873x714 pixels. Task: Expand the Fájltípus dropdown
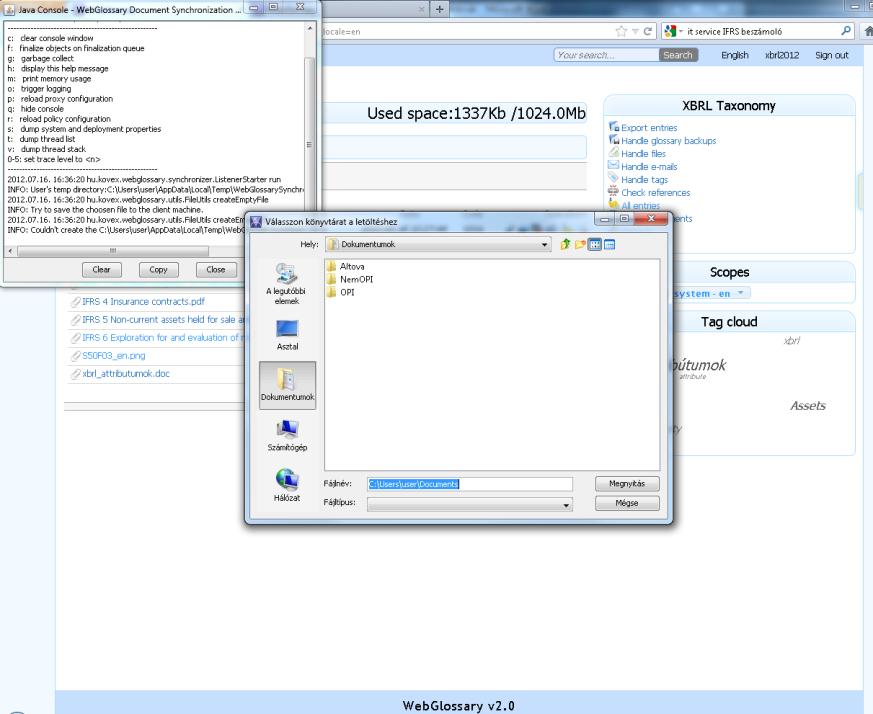[x=566, y=505]
